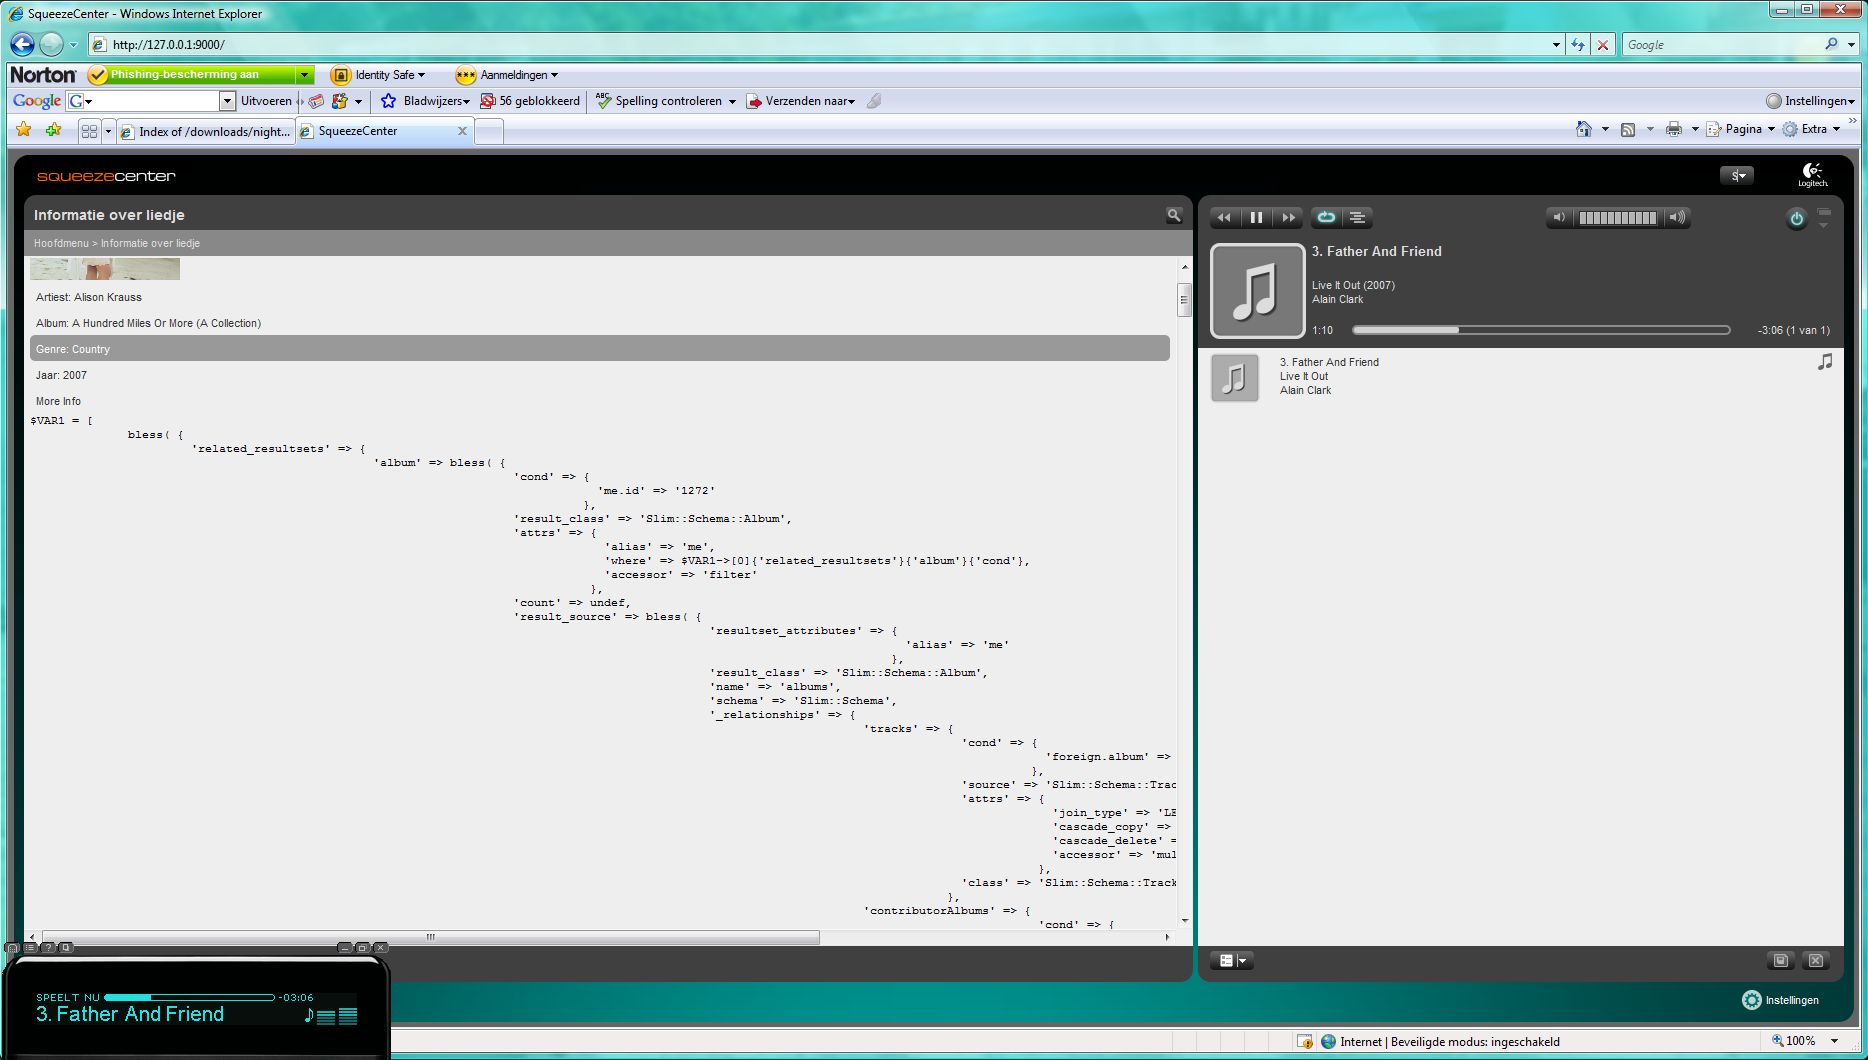Skip to the next track
Viewport: 1868px width, 1060px height.
pos(1289,217)
